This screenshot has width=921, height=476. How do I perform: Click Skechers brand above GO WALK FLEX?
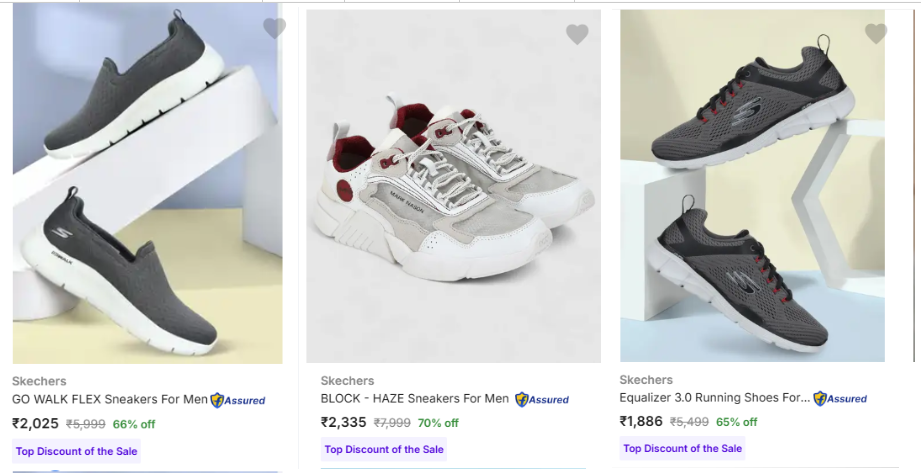click(39, 381)
